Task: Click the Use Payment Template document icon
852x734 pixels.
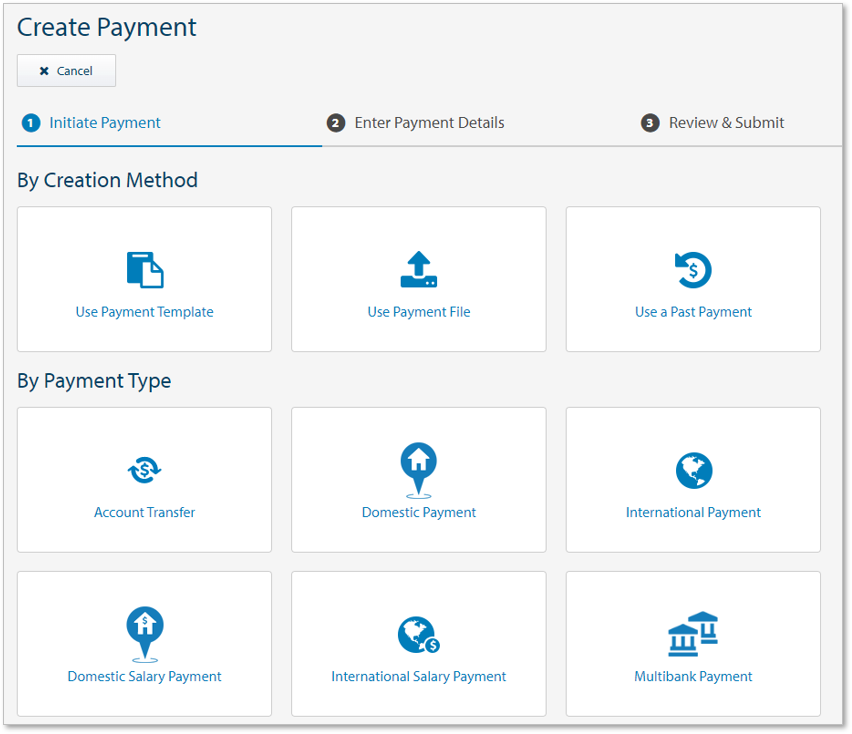Action: click(144, 268)
